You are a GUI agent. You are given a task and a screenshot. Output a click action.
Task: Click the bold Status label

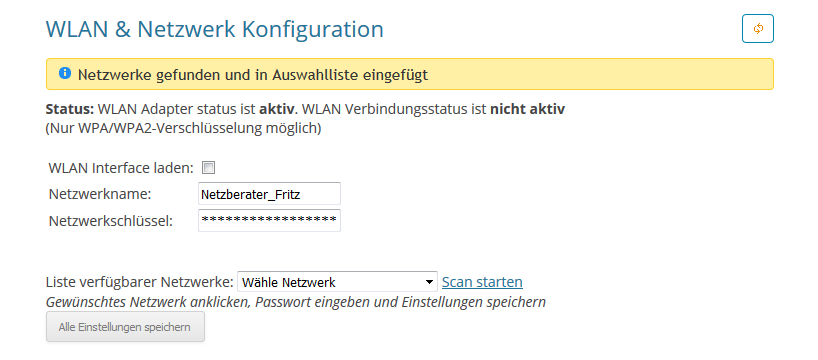70,110
